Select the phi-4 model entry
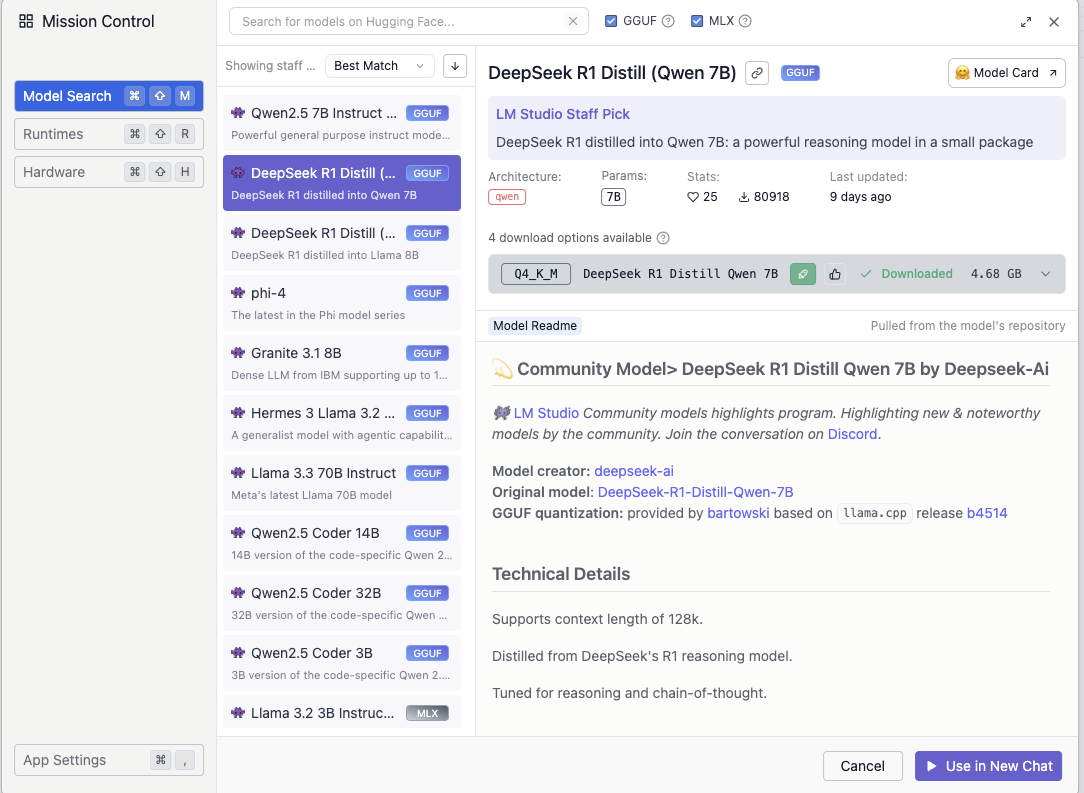The height and width of the screenshot is (793, 1084). coord(342,303)
